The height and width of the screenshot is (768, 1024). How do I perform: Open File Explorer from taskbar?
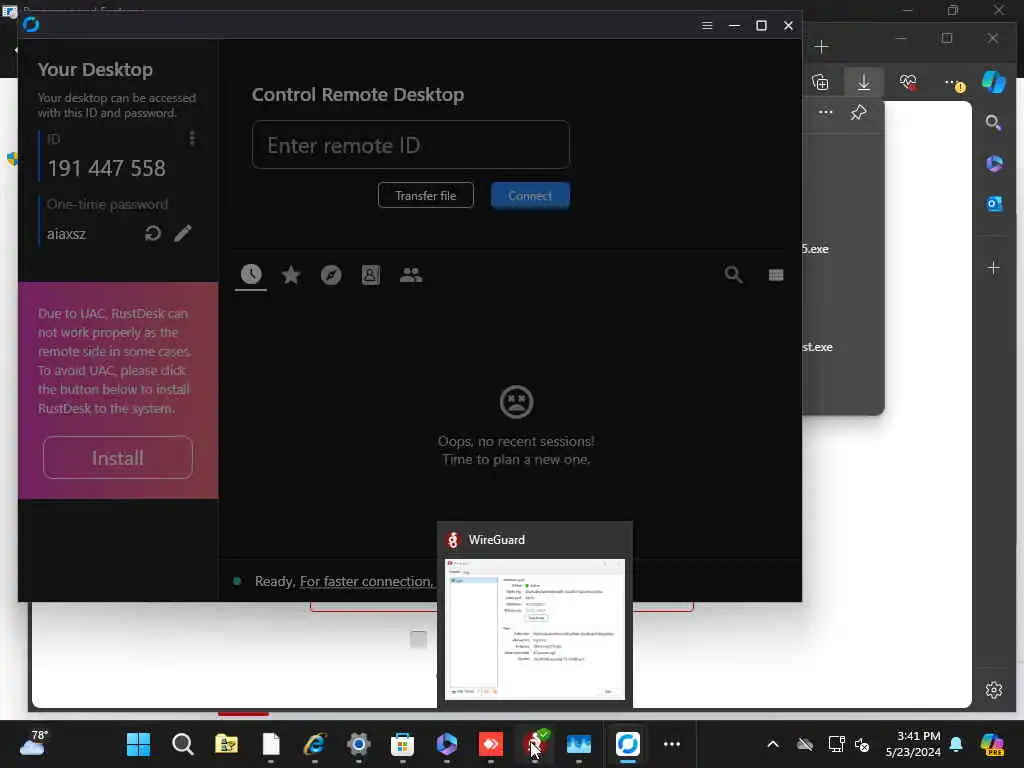click(227, 744)
